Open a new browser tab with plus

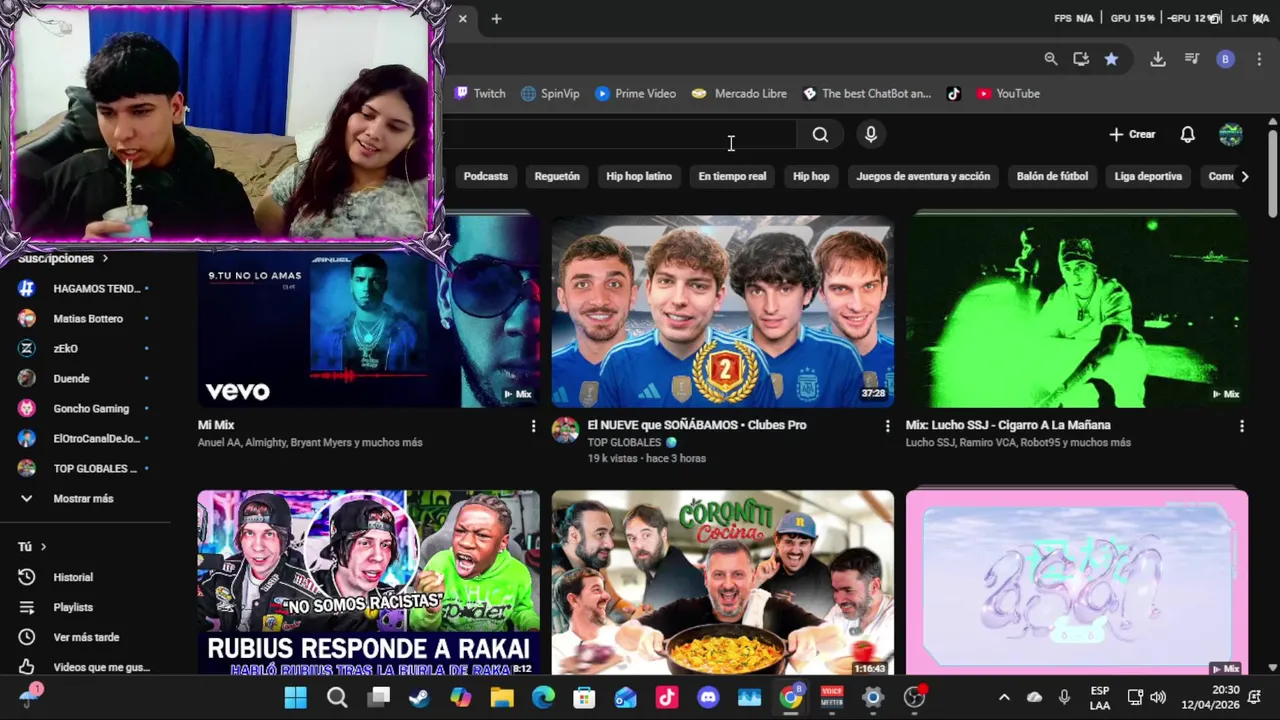[x=496, y=19]
